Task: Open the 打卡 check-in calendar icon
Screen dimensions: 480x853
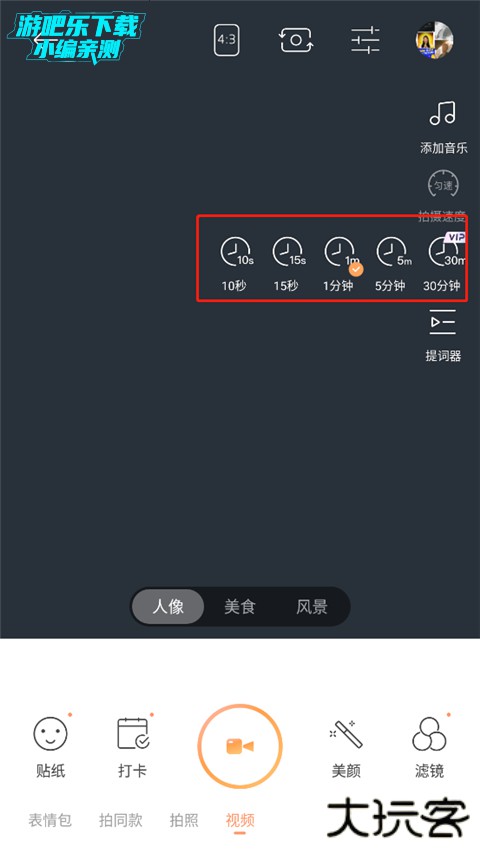Action: click(133, 733)
